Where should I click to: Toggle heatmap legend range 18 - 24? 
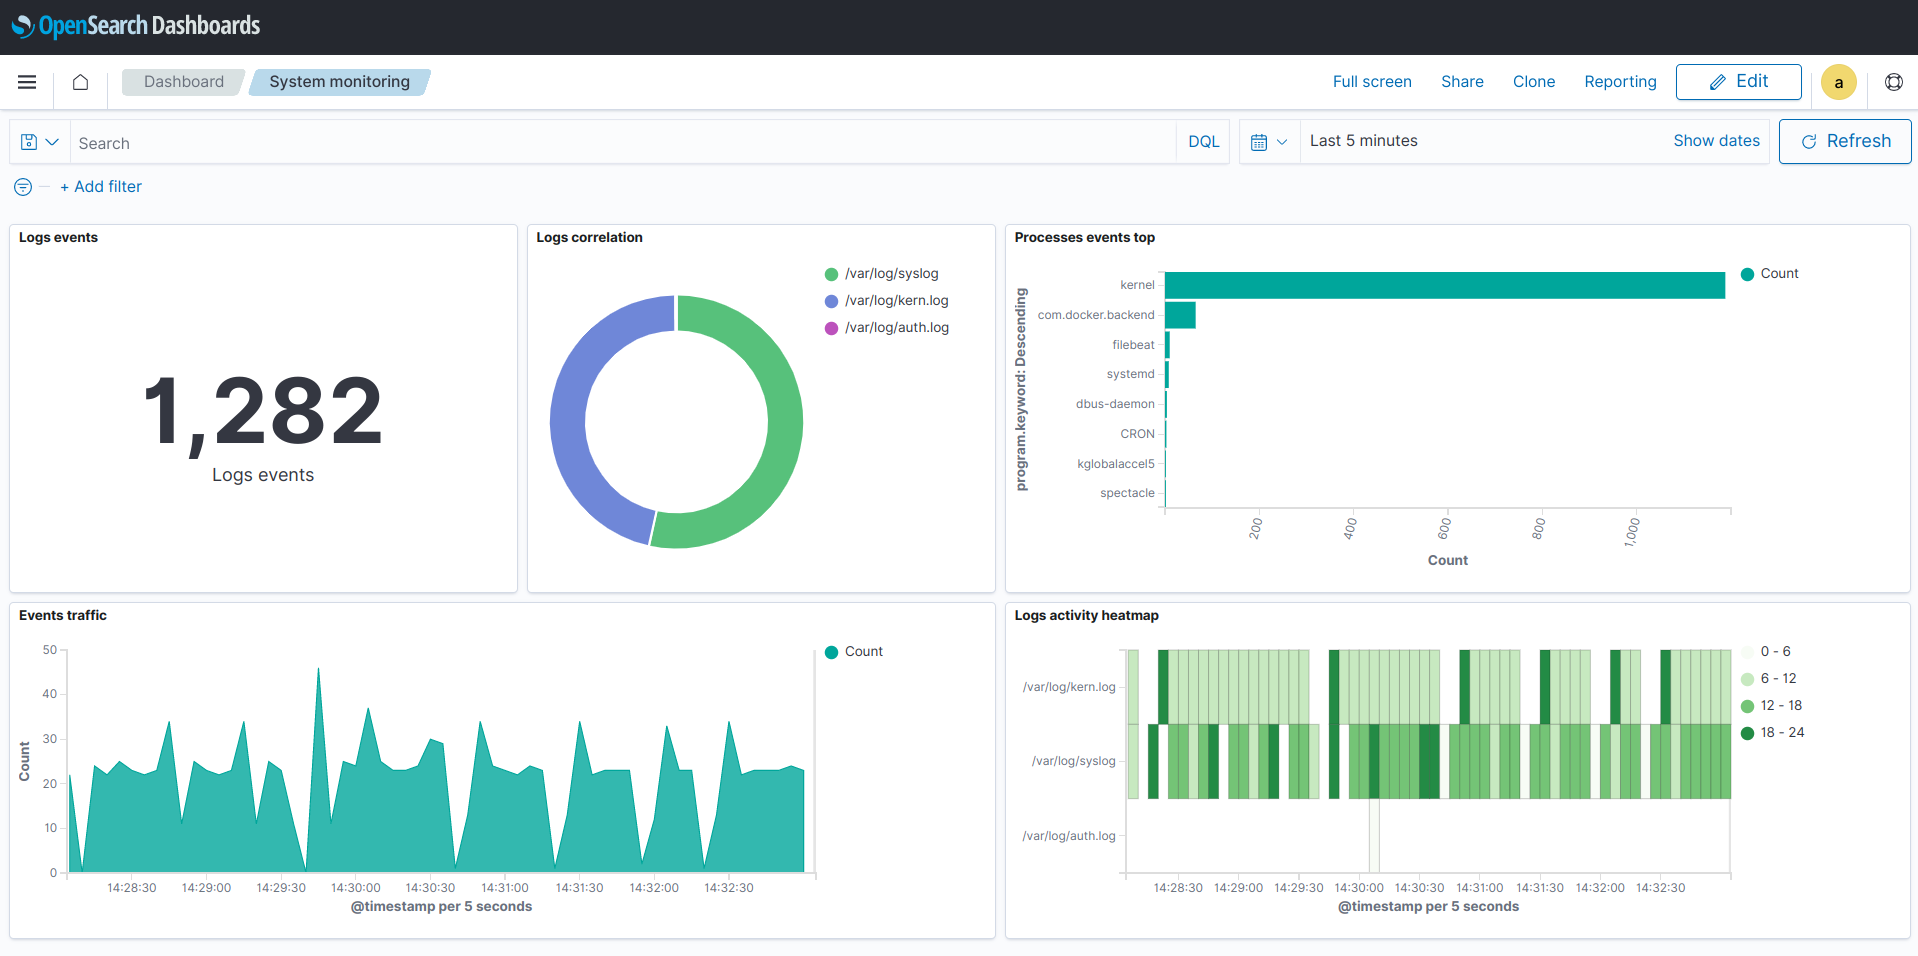[1773, 733]
